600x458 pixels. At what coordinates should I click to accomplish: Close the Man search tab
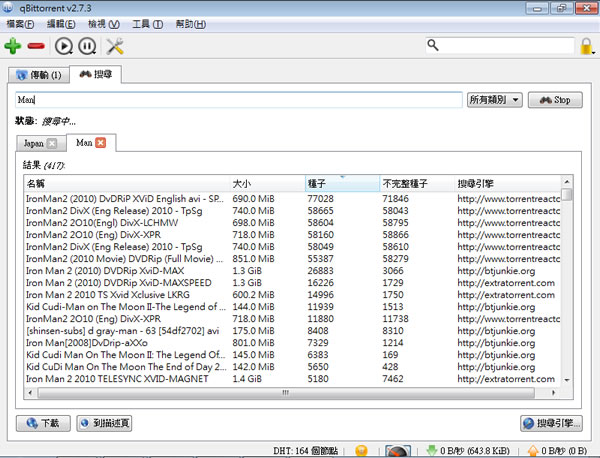click(101, 144)
